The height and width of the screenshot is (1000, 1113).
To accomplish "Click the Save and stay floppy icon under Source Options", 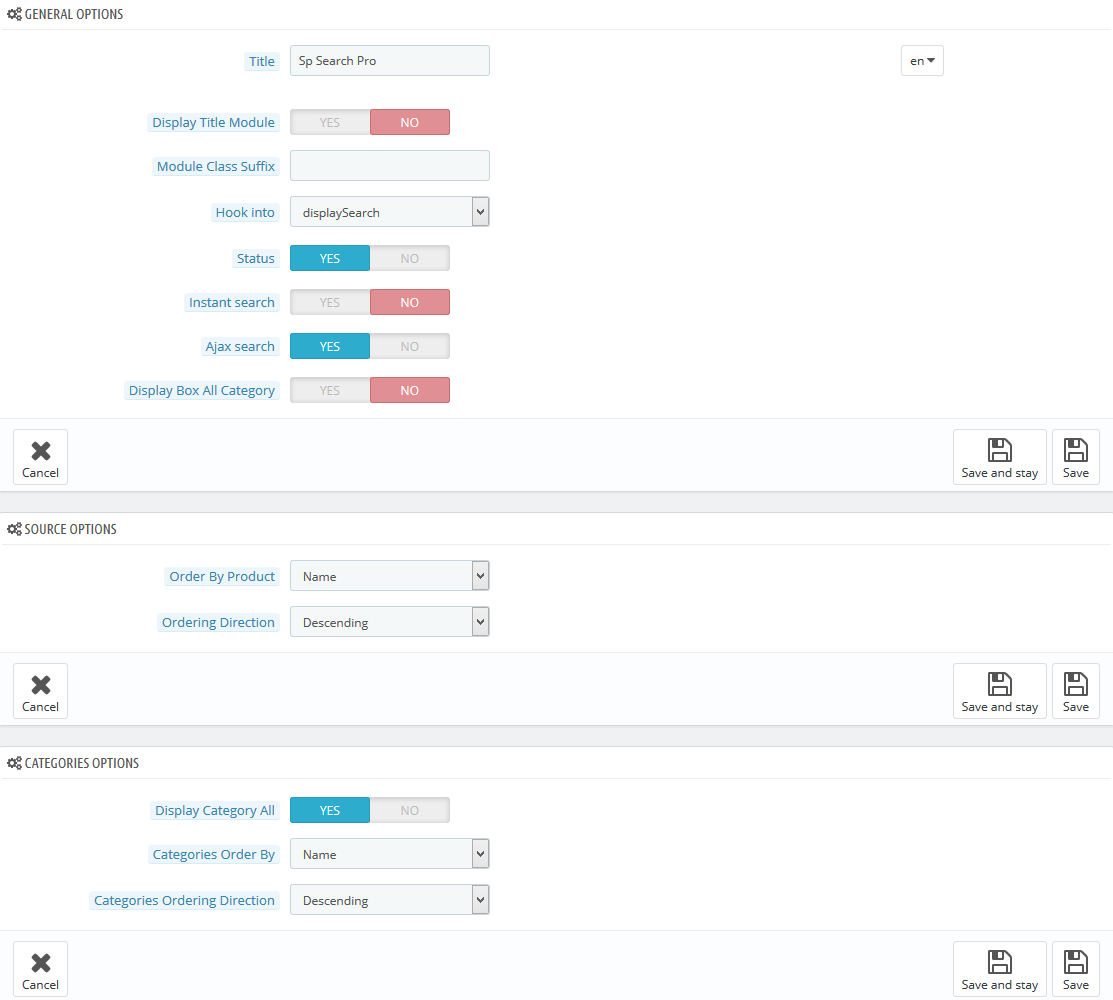I will coord(999,684).
